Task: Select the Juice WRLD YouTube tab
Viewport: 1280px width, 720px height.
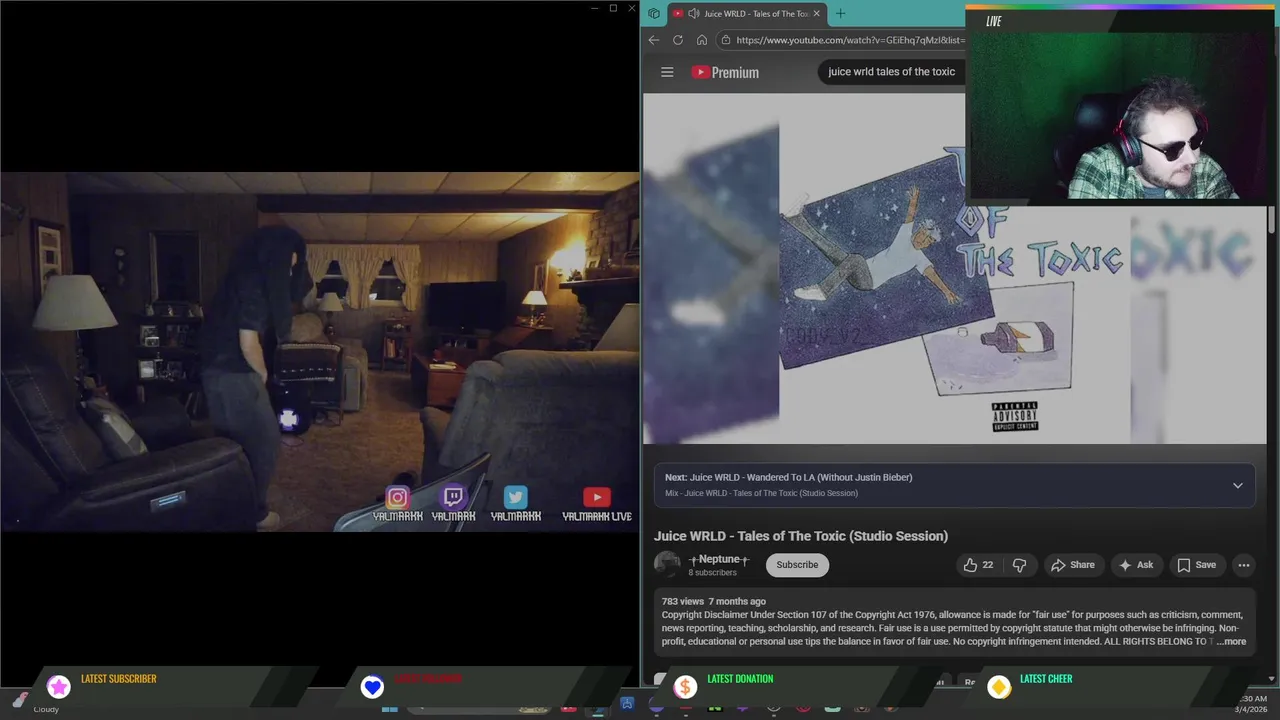Action: click(747, 13)
